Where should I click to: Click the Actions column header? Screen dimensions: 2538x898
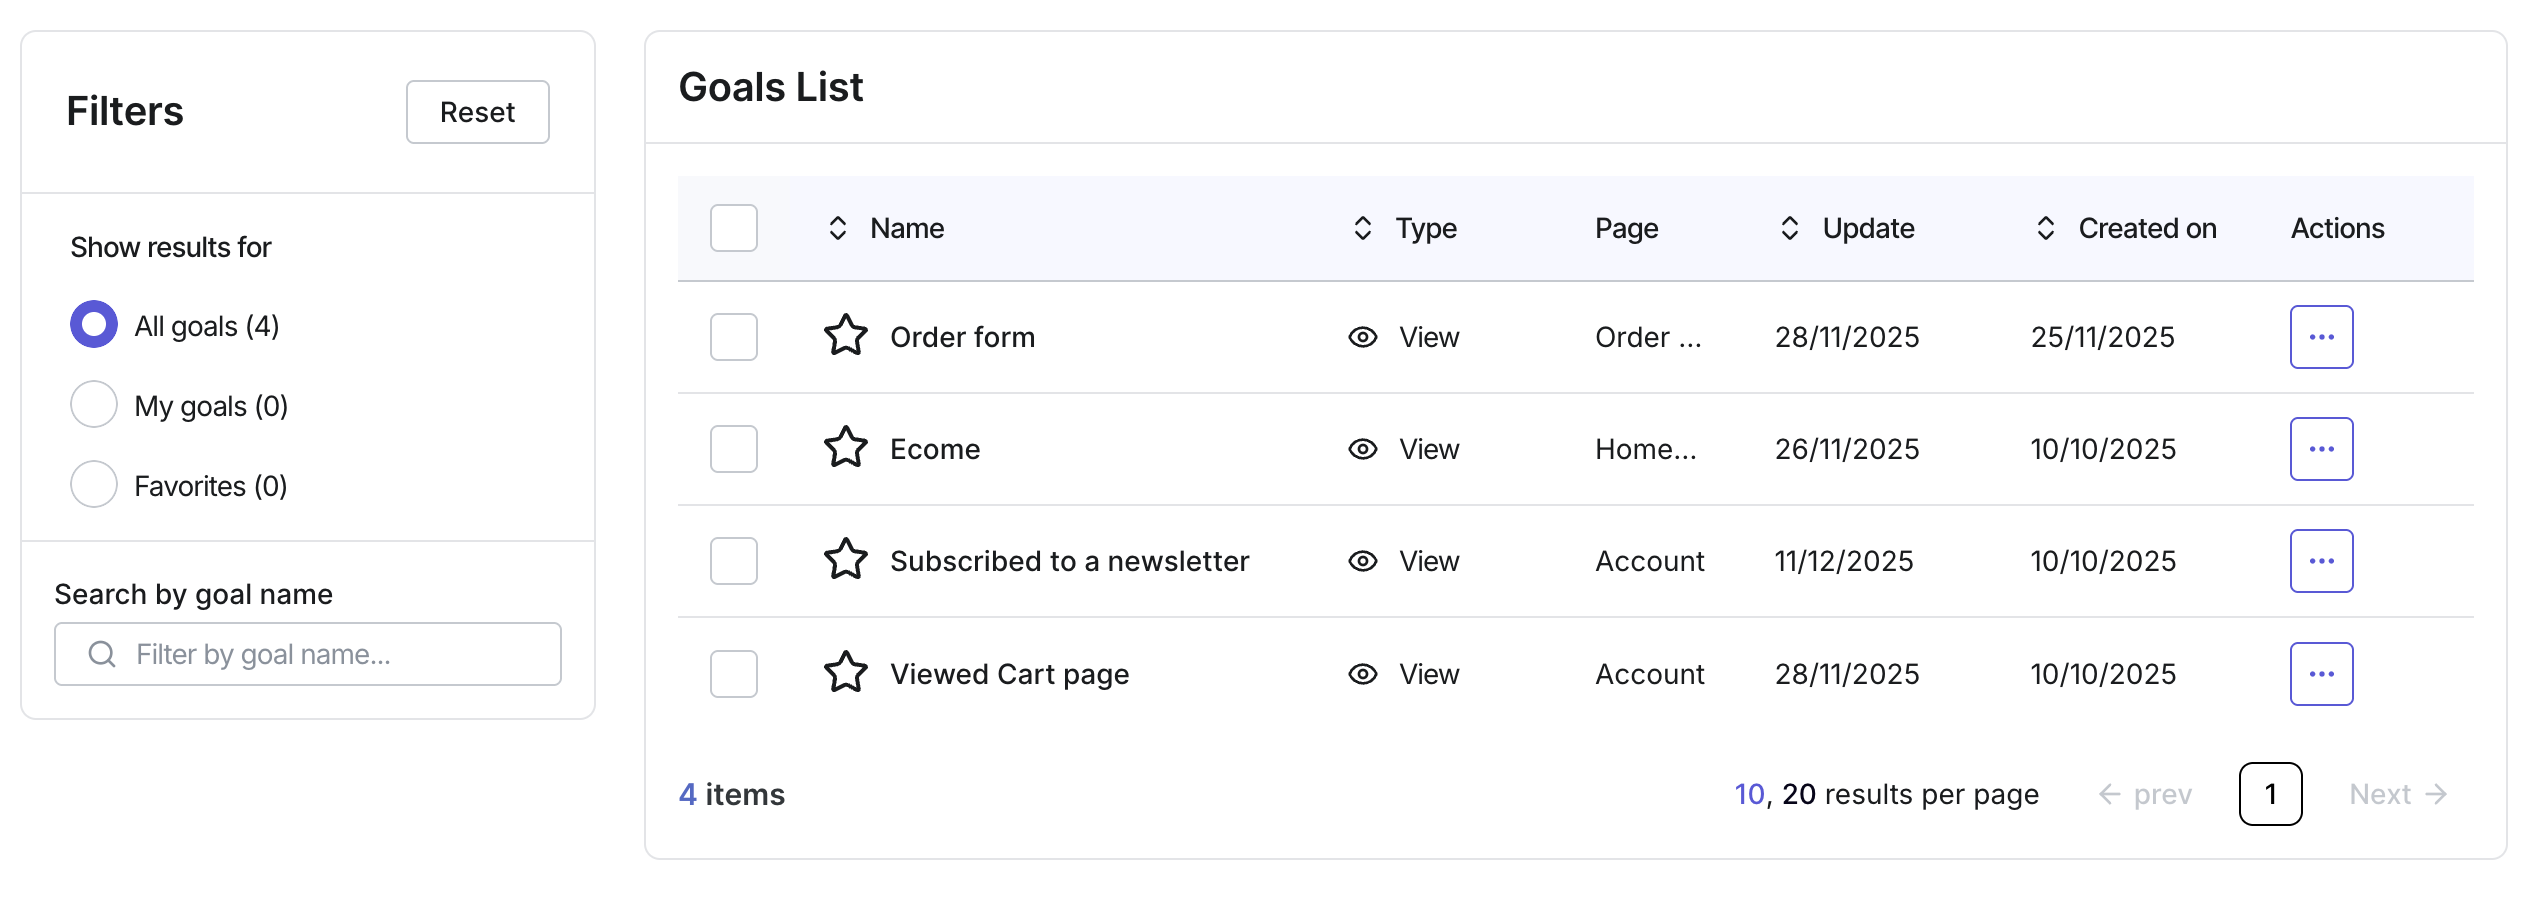tap(2337, 228)
